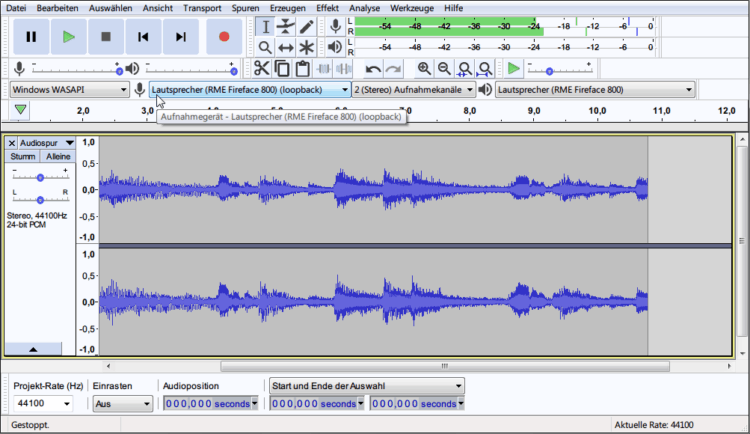Solo the track with the Alleine button
The height and width of the screenshot is (434, 750).
coord(58,156)
